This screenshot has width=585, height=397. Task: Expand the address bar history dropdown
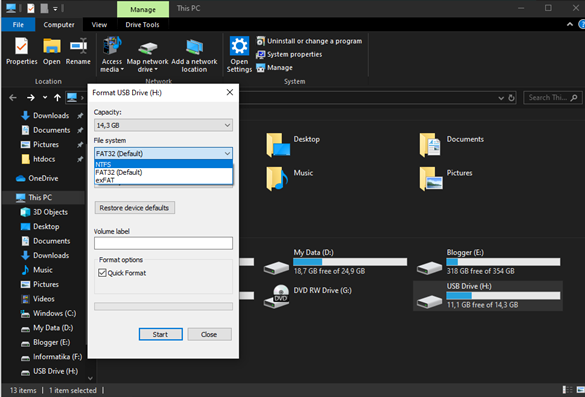(x=501, y=98)
